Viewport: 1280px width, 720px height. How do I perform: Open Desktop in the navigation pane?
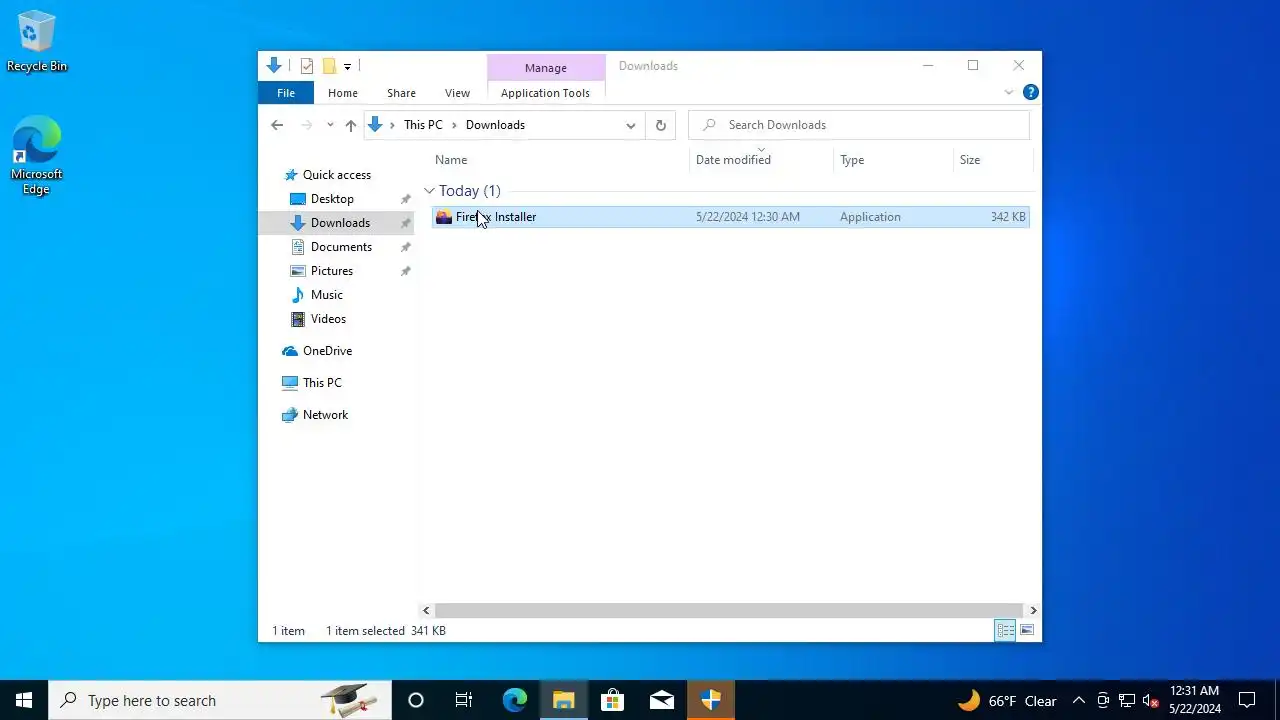[332, 199]
